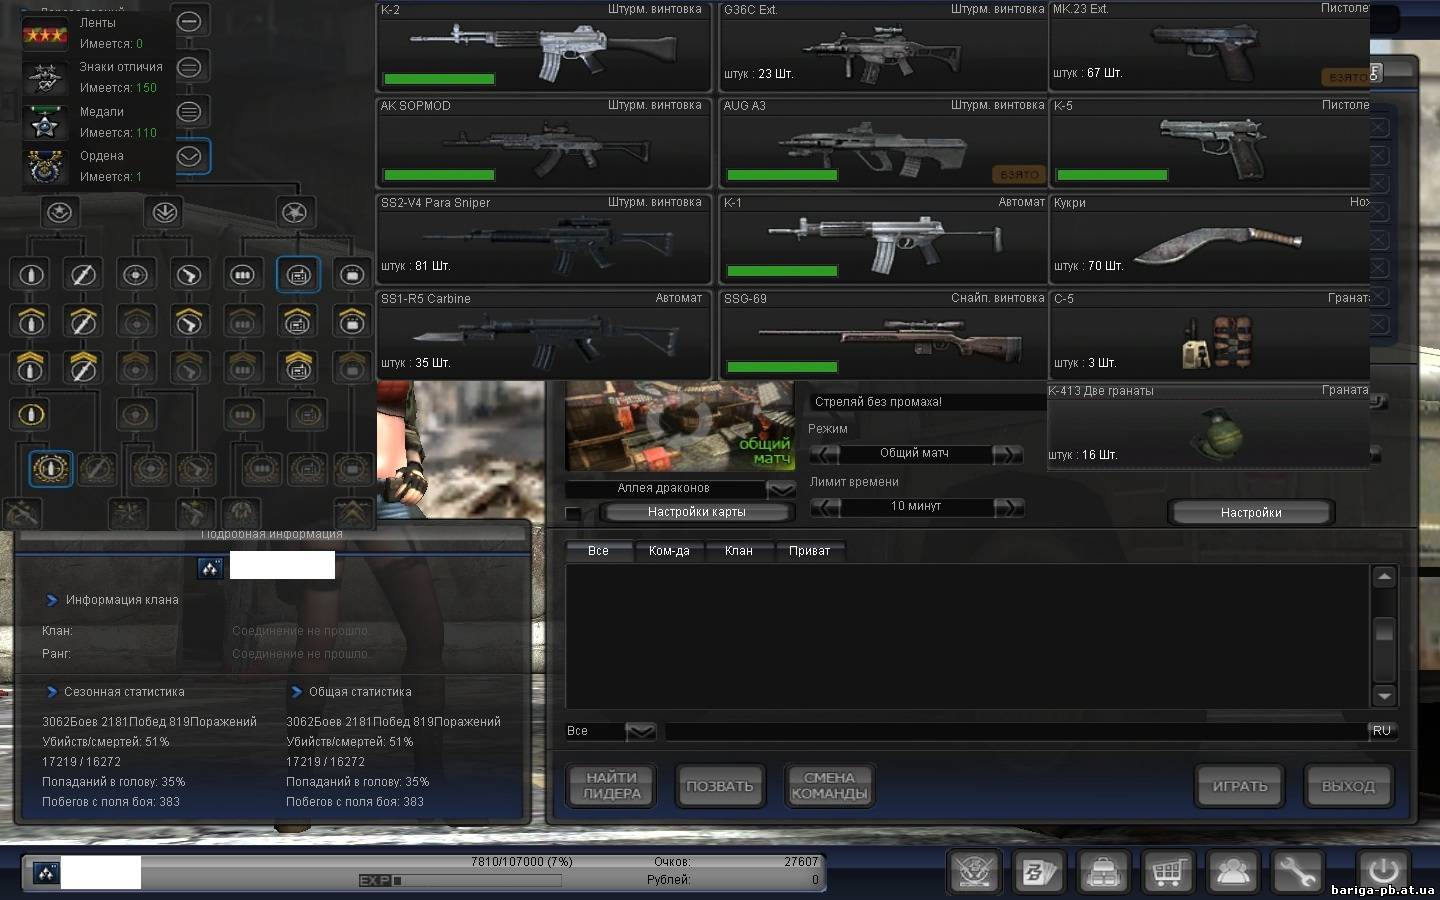Open the clan icon in bottom toolbar
The width and height of the screenshot is (1440, 900).
973,871
